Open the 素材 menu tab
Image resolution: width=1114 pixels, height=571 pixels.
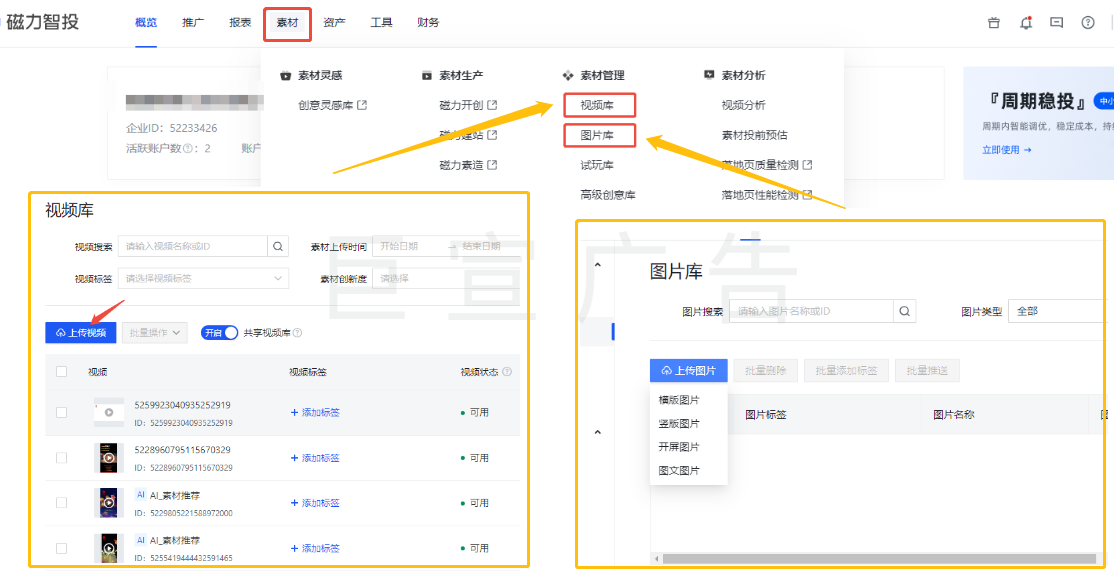(287, 23)
